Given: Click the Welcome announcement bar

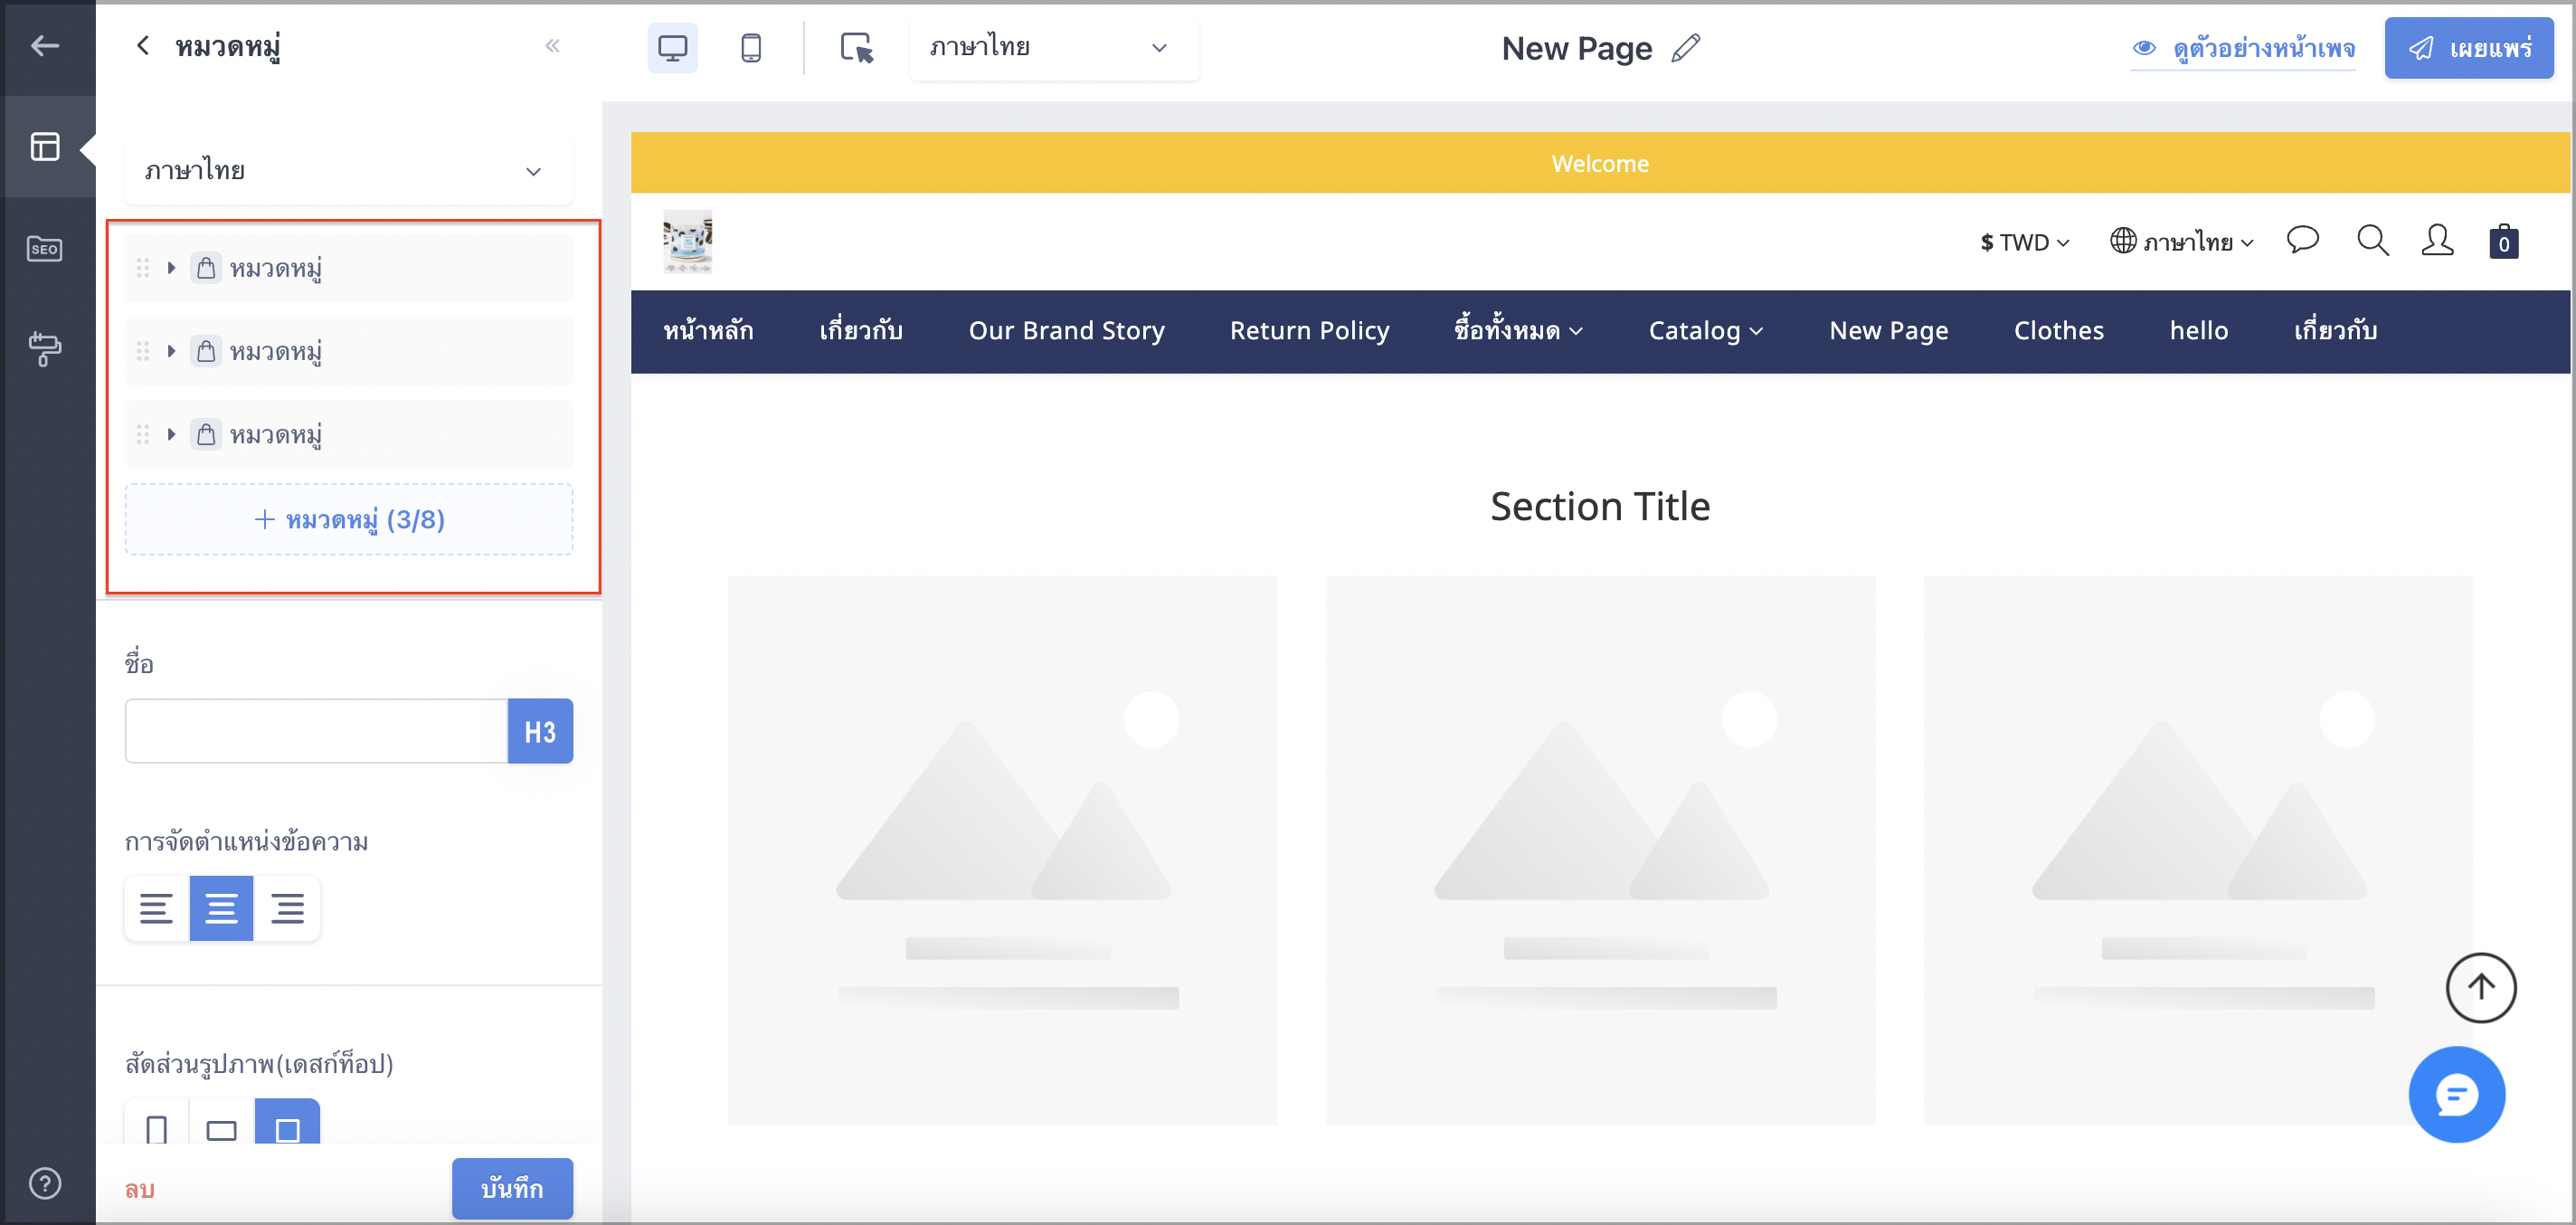Looking at the screenshot, I should tap(1600, 163).
